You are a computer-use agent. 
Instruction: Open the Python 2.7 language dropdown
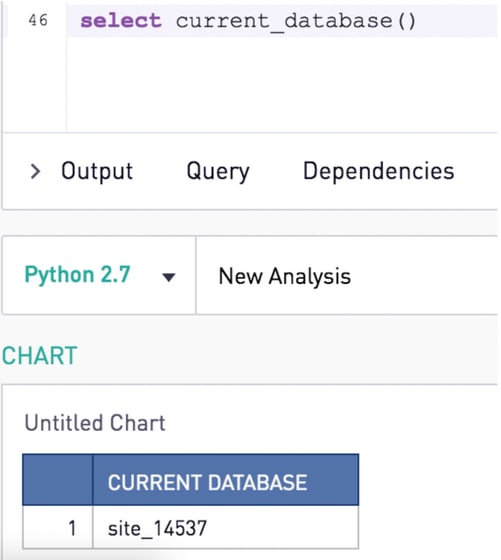[99, 275]
